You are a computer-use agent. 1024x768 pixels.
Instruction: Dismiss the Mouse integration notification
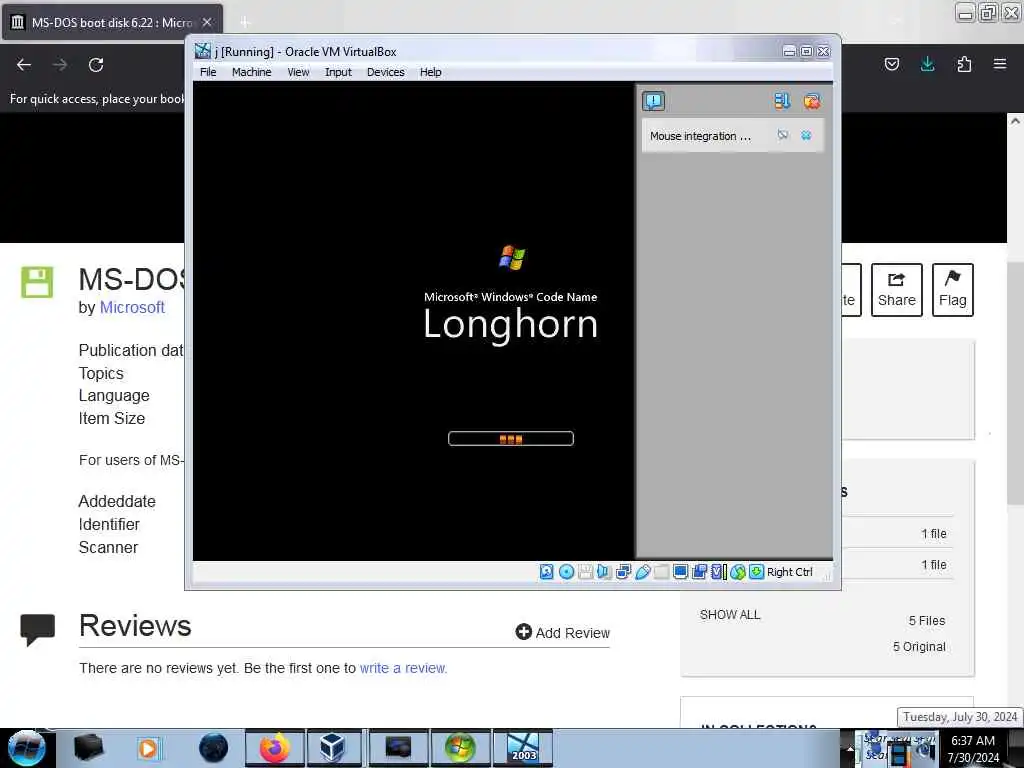tap(807, 135)
